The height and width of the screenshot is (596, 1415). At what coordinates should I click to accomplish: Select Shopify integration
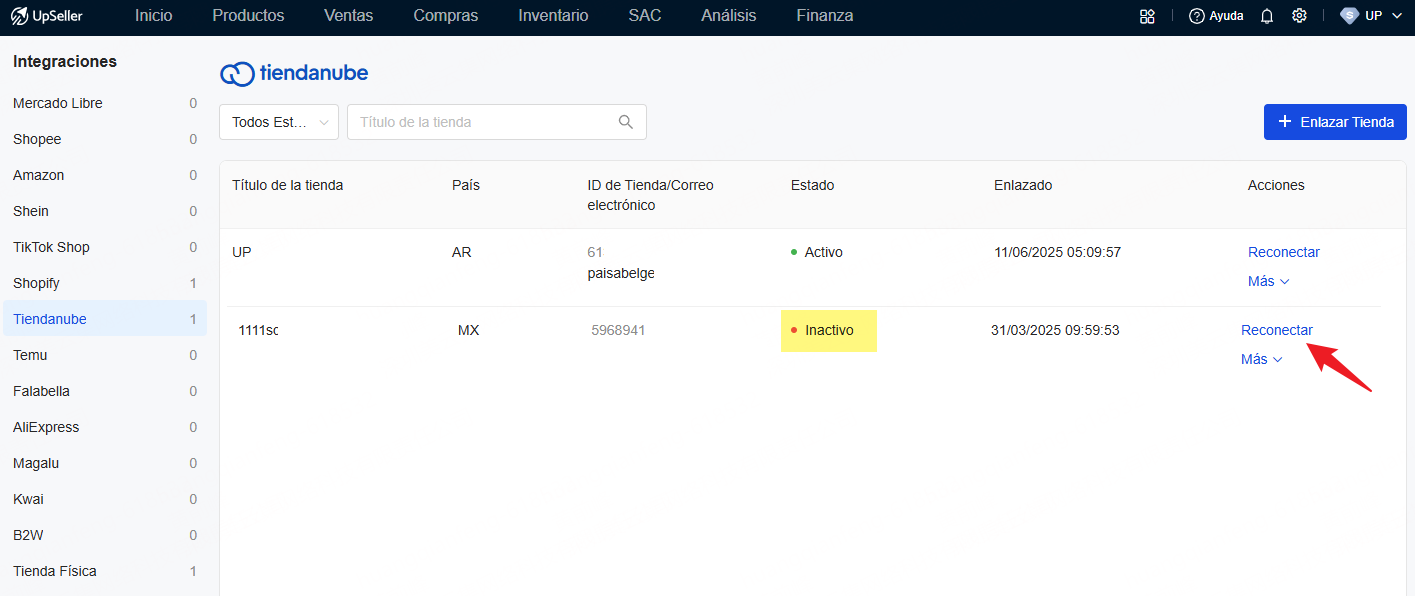[105, 283]
